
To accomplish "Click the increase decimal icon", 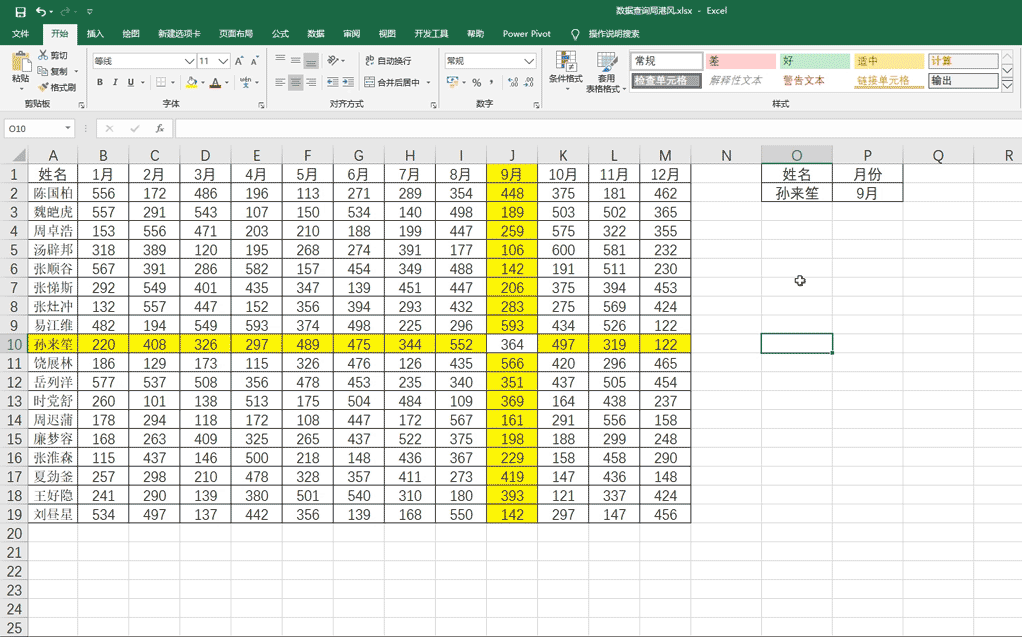I will point(513,82).
